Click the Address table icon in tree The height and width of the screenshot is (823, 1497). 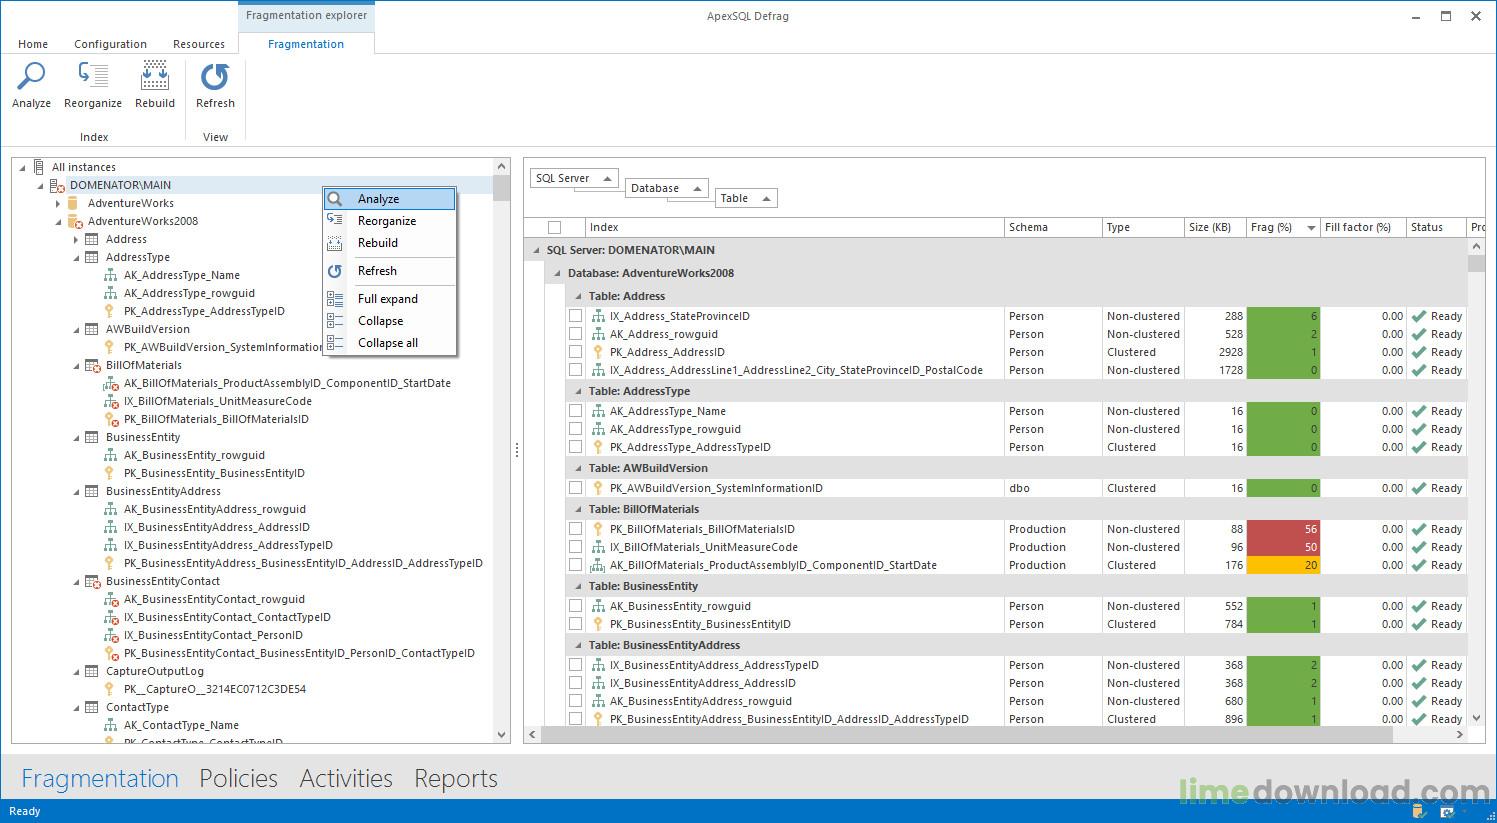92,239
